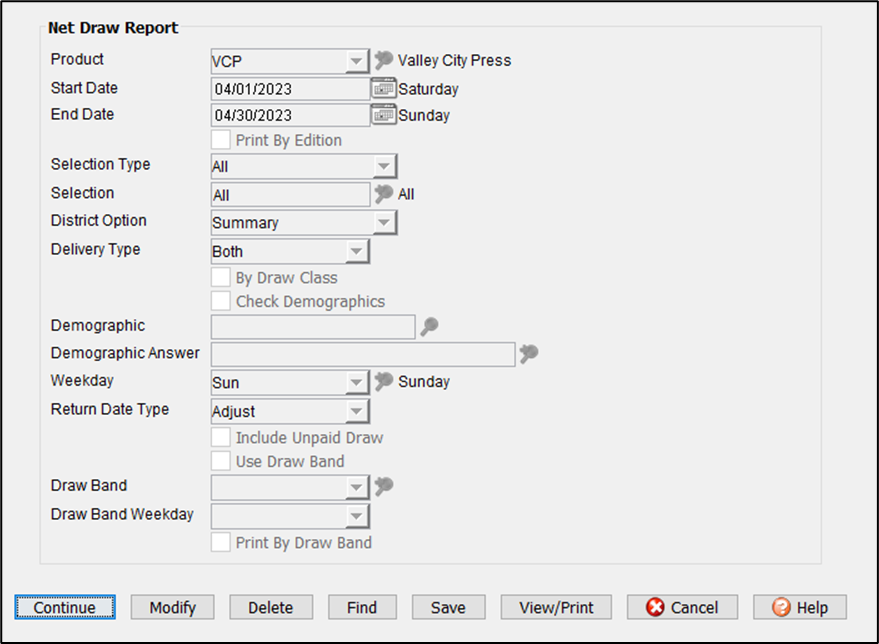Screen dimensions: 879x644
Task: Click the lookup icon beside Selection field
Action: click(x=383, y=194)
